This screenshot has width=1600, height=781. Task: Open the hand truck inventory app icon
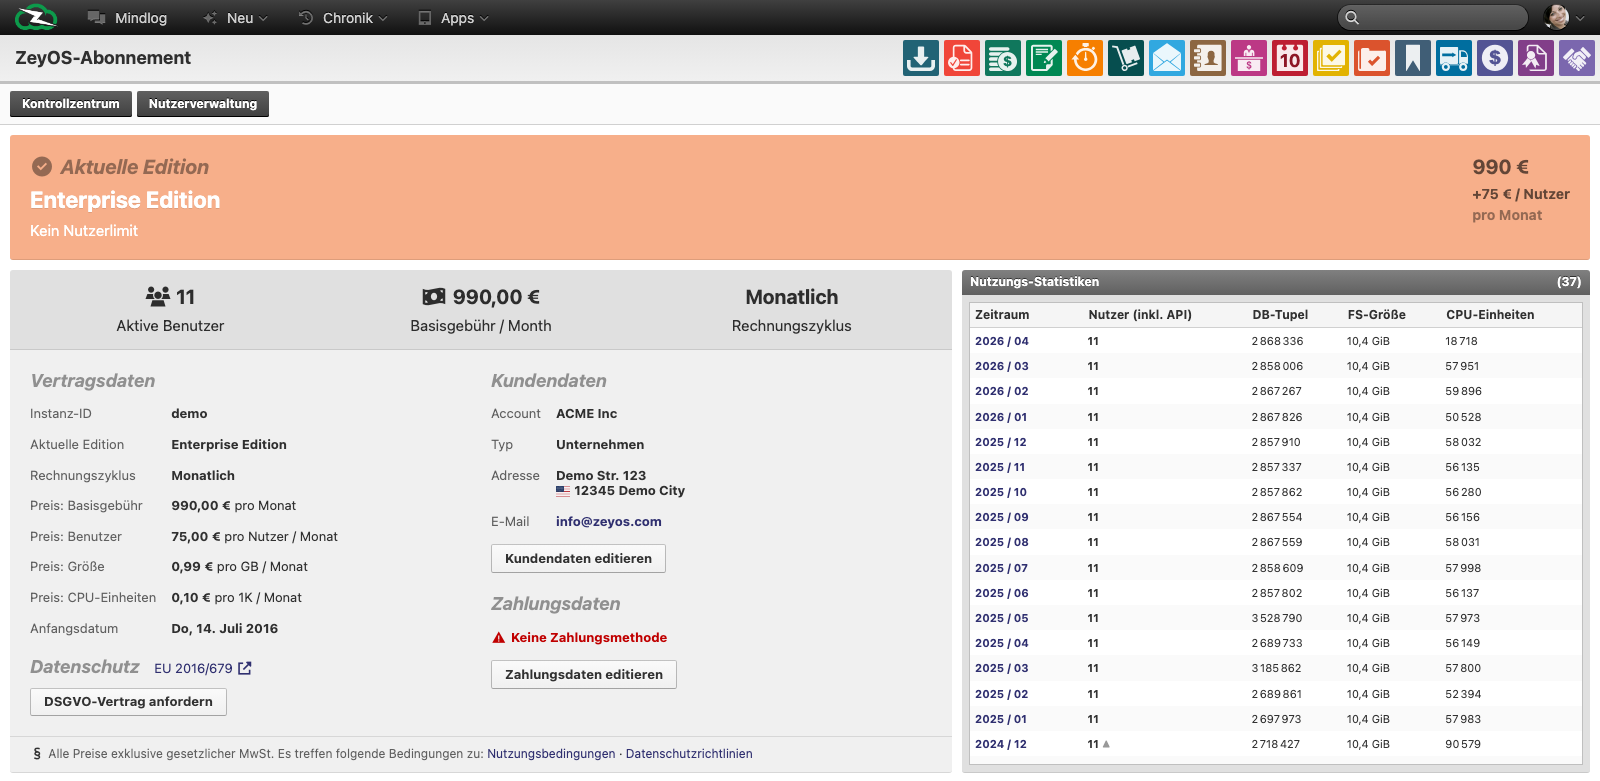[1125, 58]
